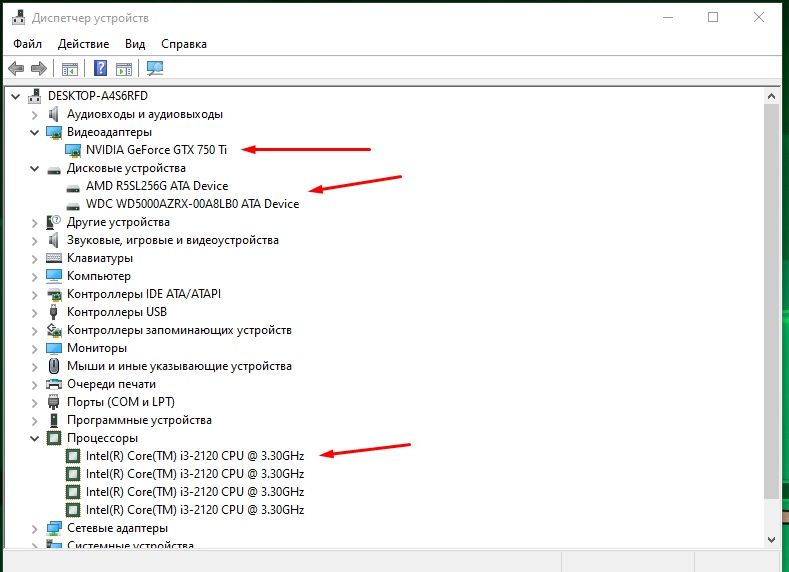Click the controller icon beside Контроллеры IDE ATA/ATAPI
Viewport: 789px width, 572px height.
coord(54,294)
